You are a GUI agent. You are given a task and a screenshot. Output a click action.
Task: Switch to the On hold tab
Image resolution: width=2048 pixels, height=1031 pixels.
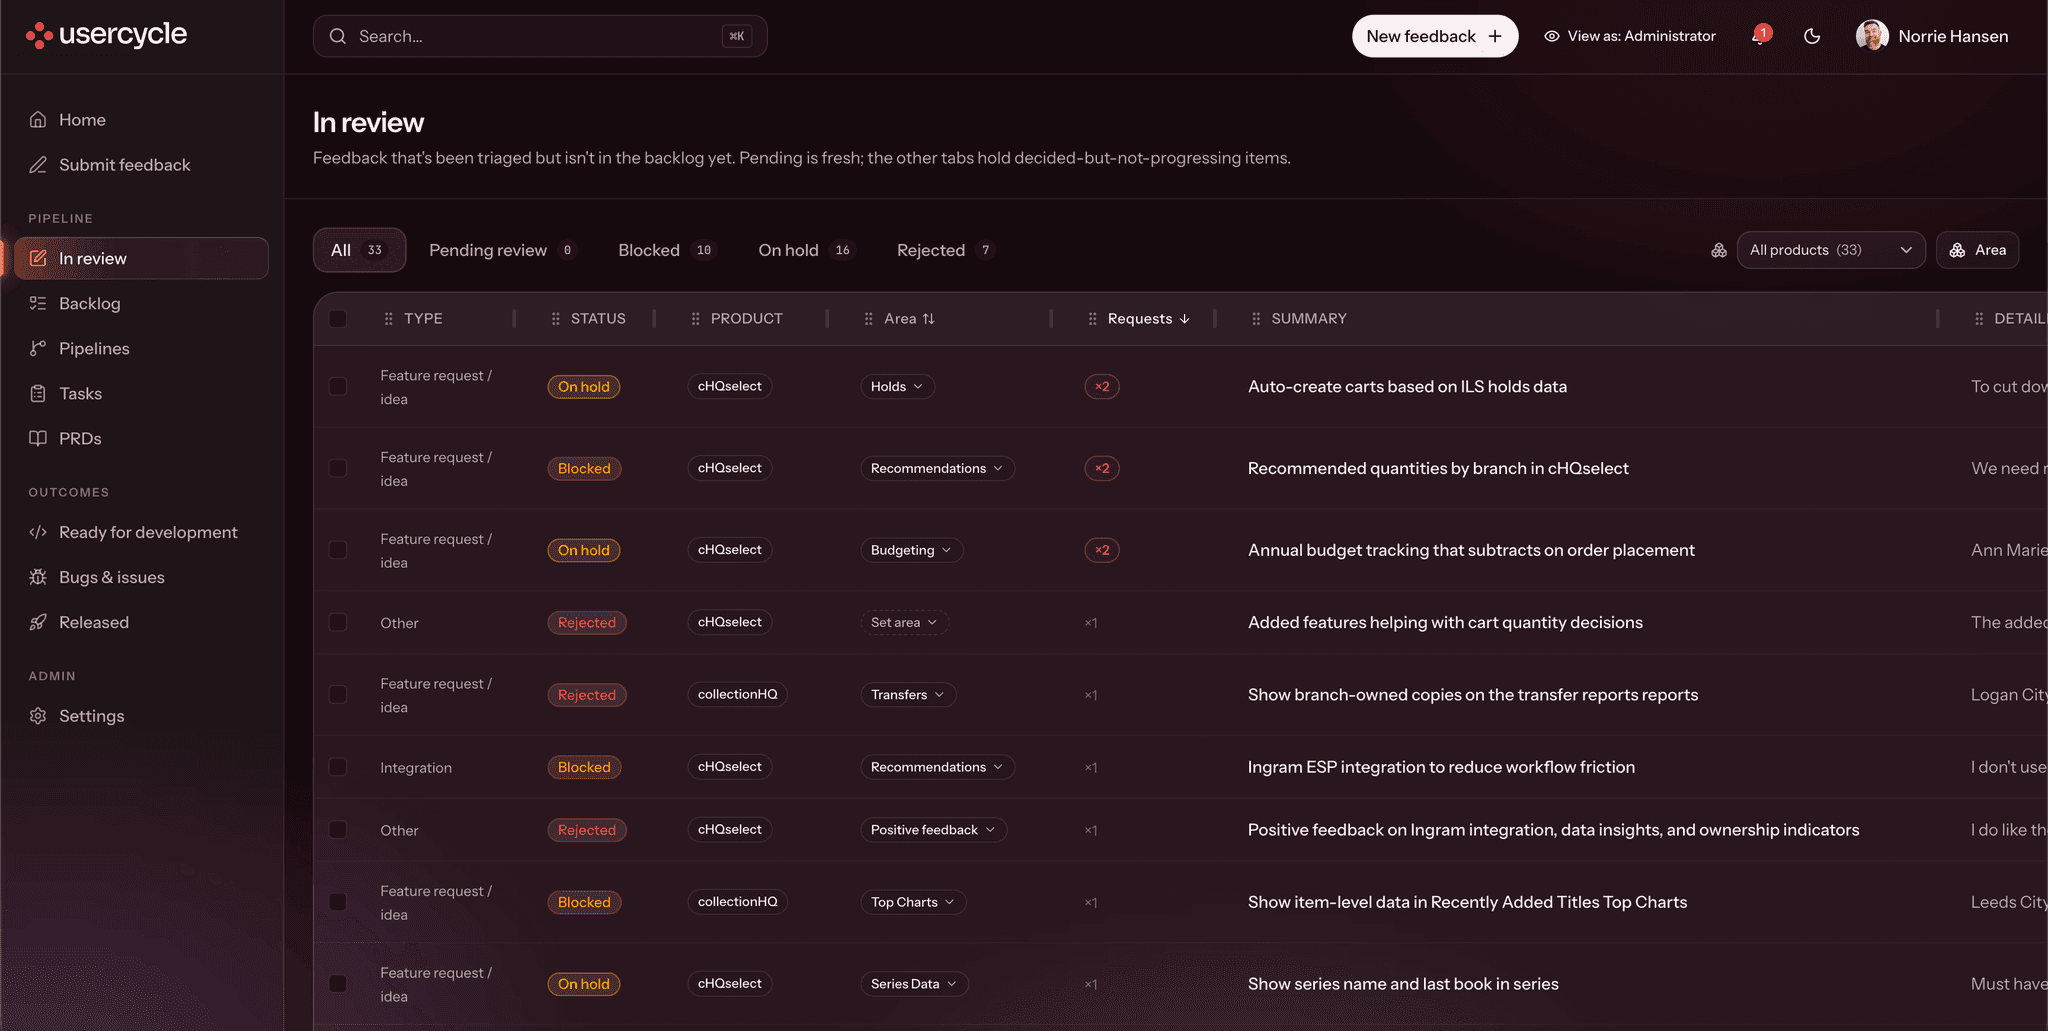pyautogui.click(x=805, y=250)
